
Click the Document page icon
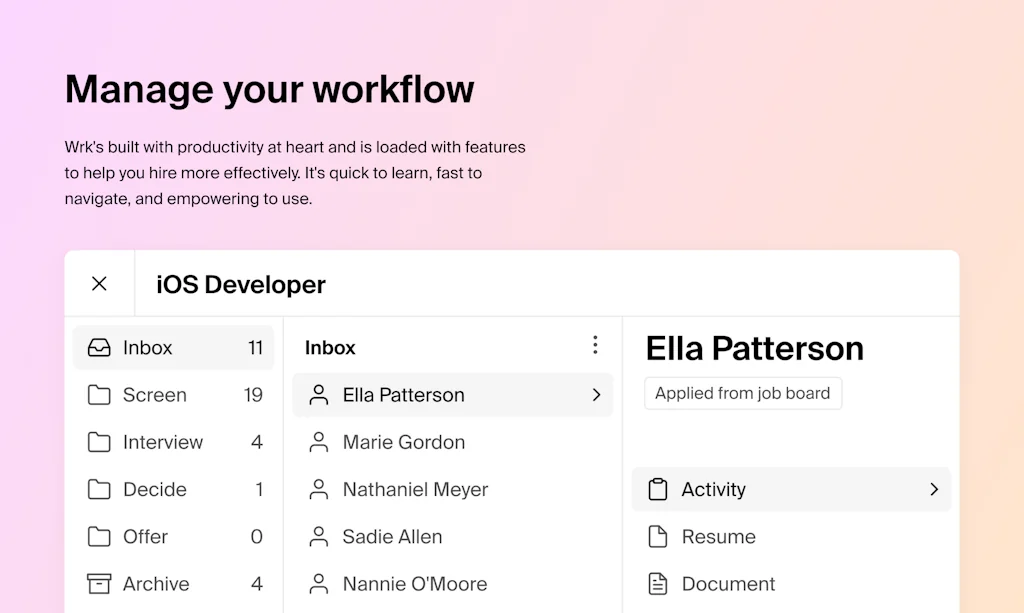coord(657,583)
